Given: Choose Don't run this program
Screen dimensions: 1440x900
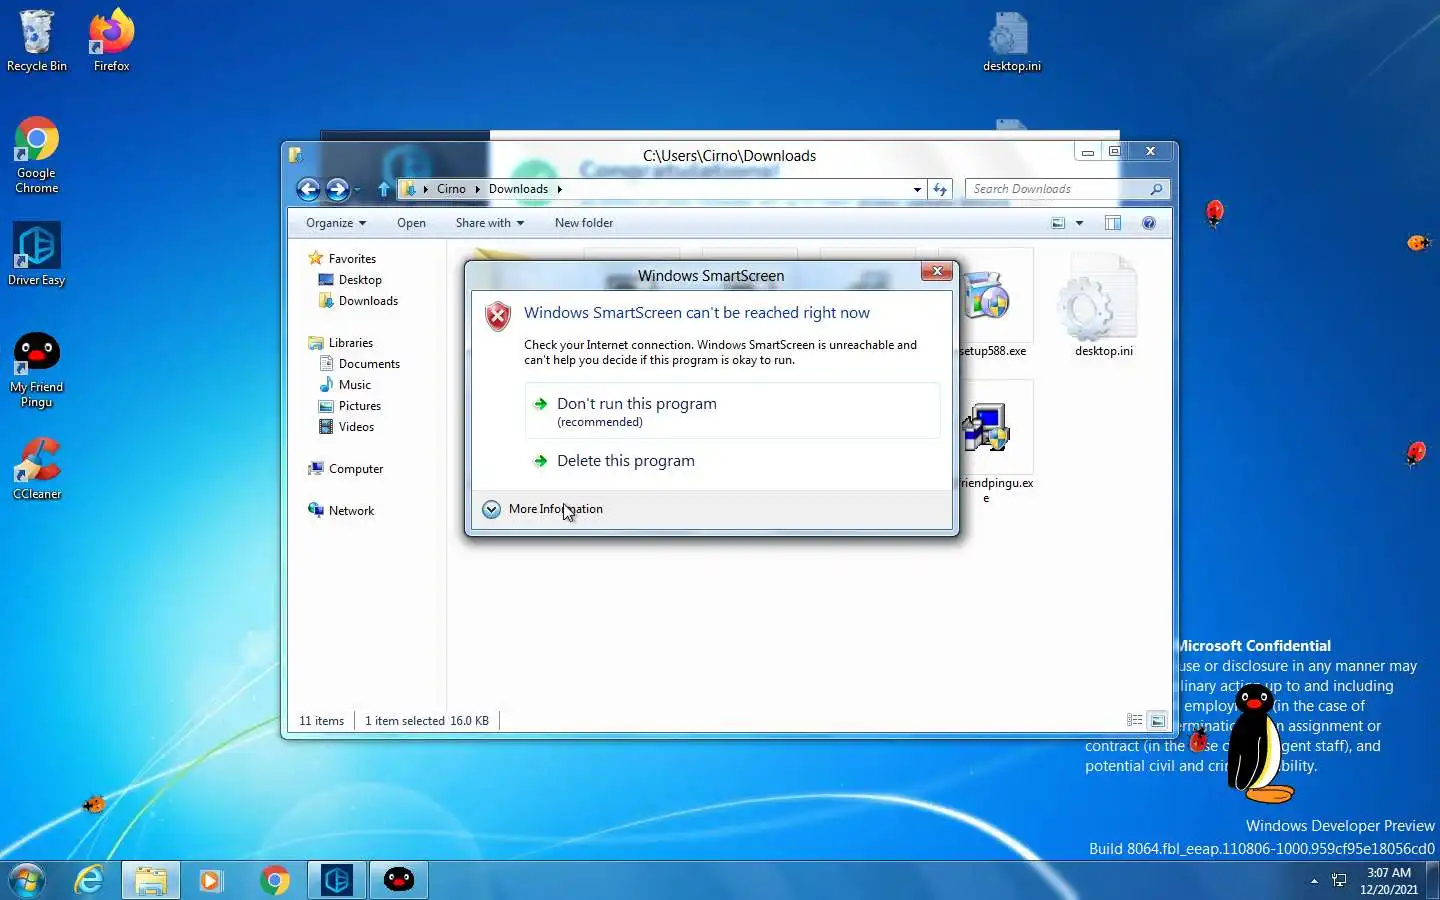Looking at the screenshot, I should [732, 411].
